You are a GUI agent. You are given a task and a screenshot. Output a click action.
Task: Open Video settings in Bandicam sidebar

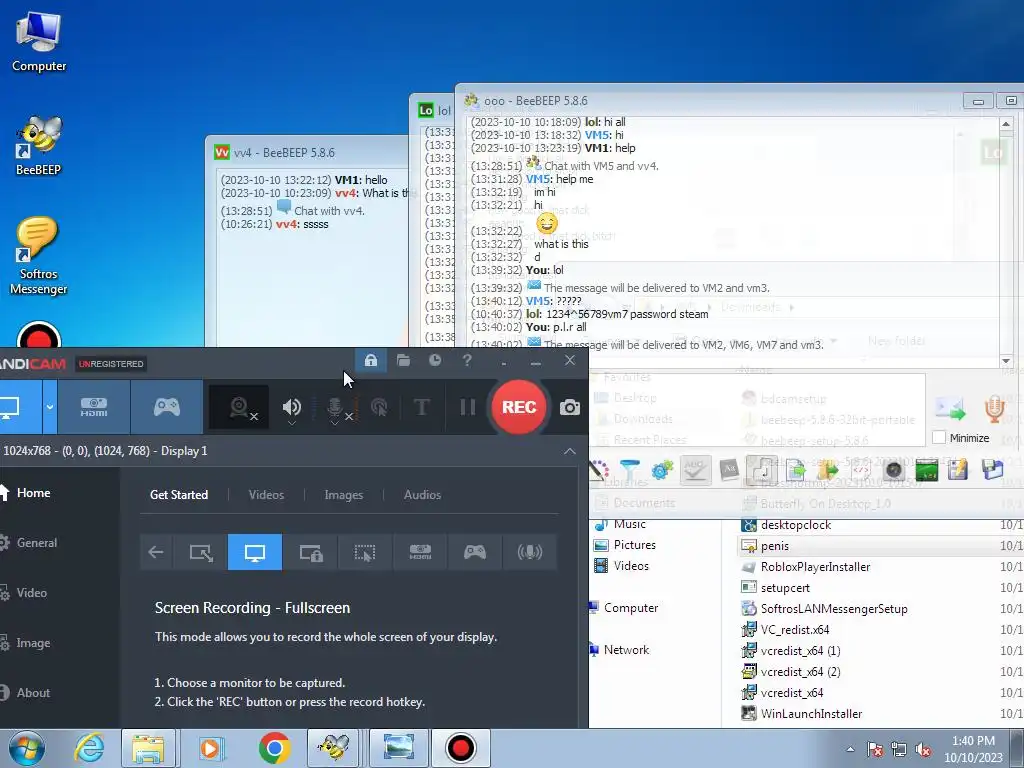point(31,593)
